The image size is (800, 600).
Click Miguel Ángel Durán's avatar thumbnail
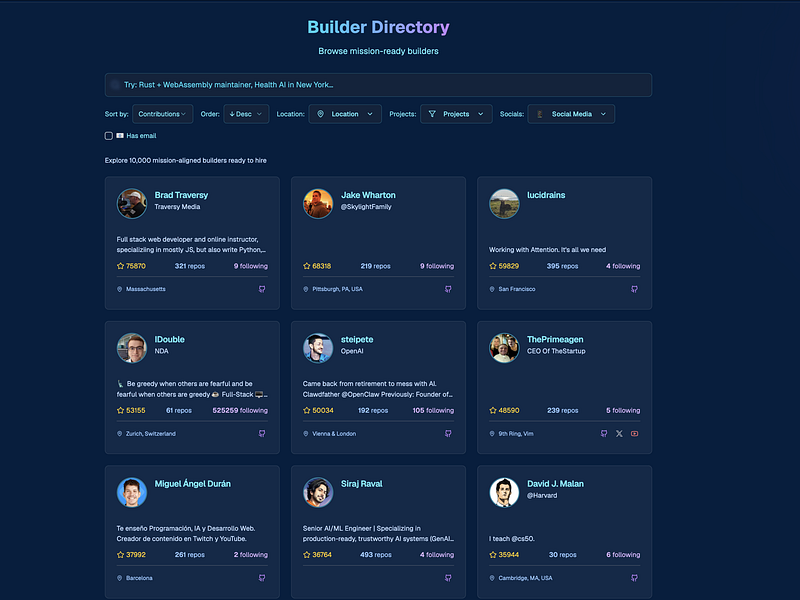pos(132,492)
